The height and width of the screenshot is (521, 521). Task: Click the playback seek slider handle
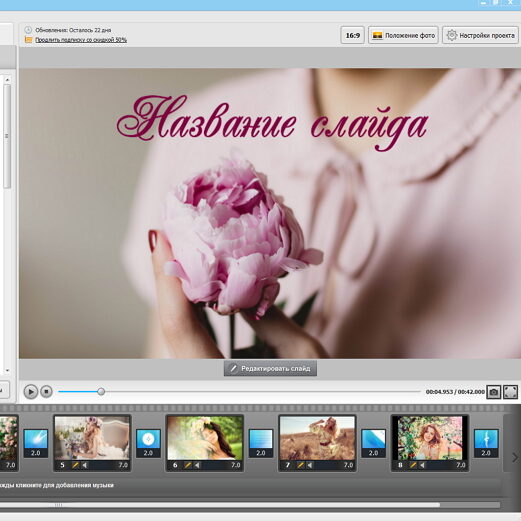(101, 391)
